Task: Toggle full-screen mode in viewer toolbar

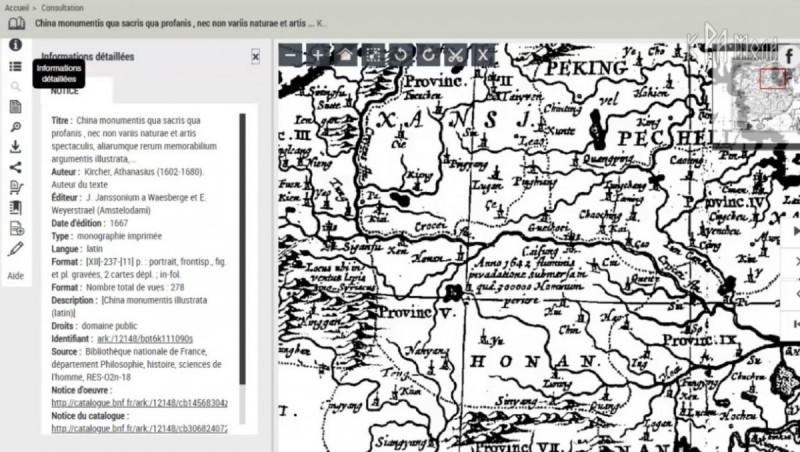Action: [373, 56]
